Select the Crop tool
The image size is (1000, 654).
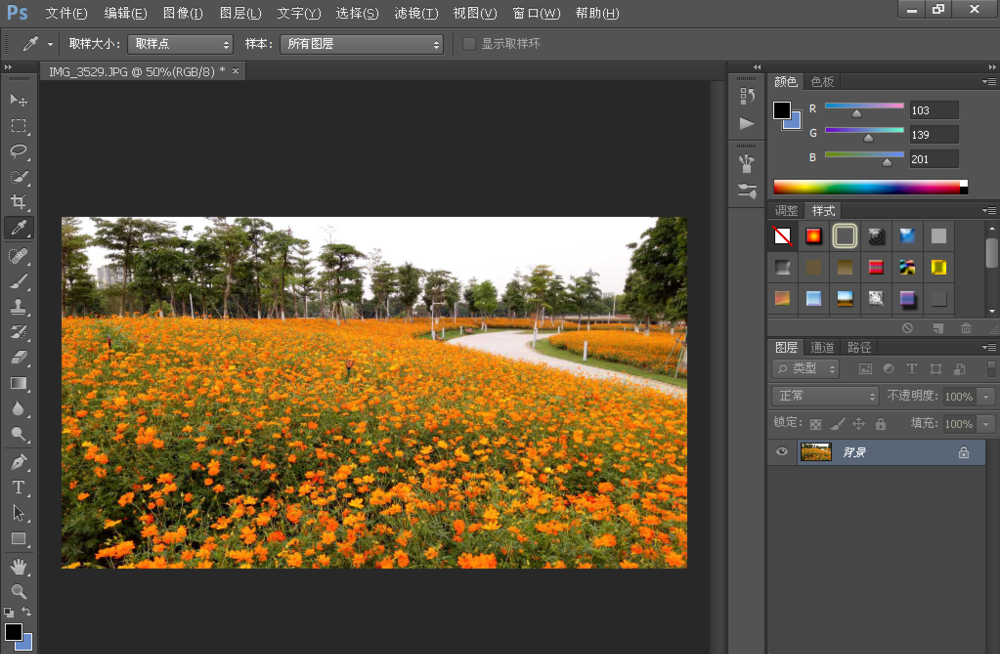[x=18, y=203]
